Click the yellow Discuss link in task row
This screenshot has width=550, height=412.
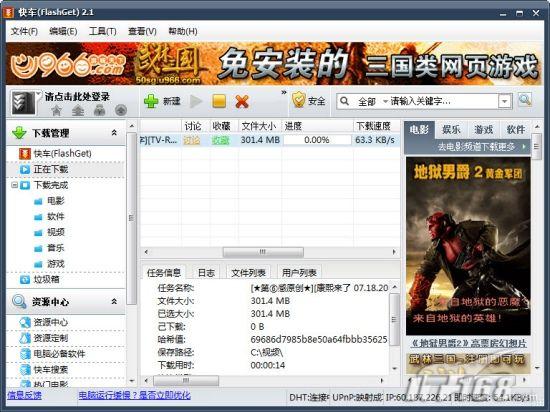[192, 140]
